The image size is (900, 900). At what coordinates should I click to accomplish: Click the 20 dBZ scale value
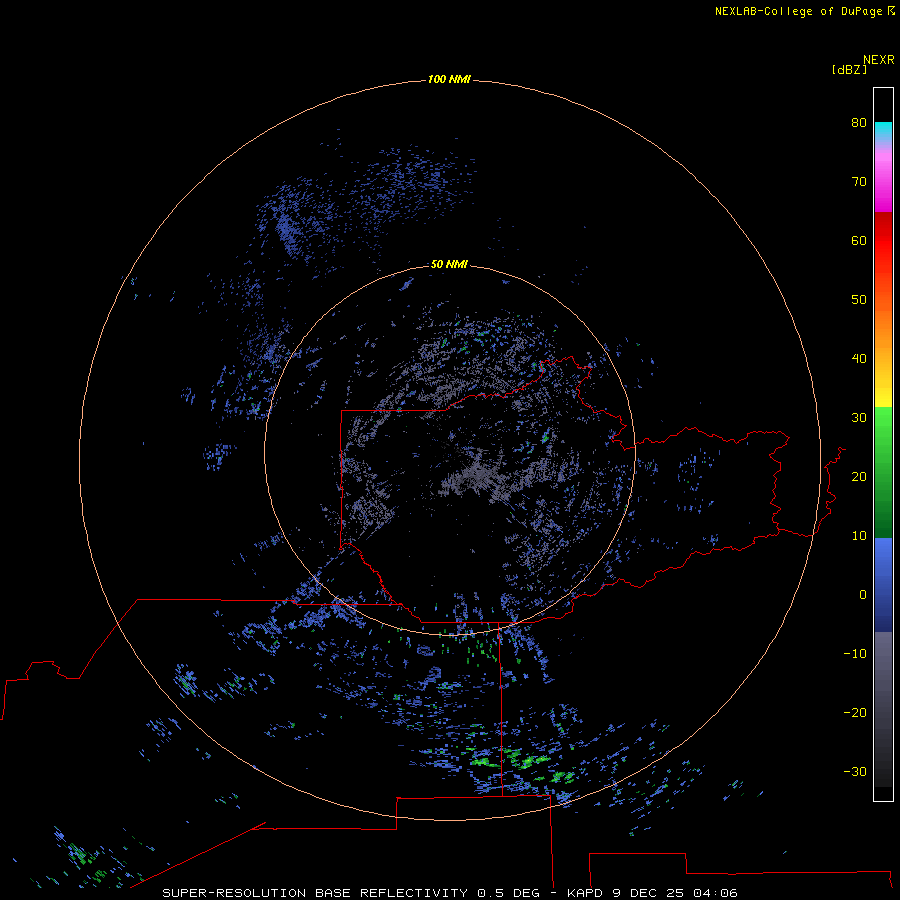[859, 476]
